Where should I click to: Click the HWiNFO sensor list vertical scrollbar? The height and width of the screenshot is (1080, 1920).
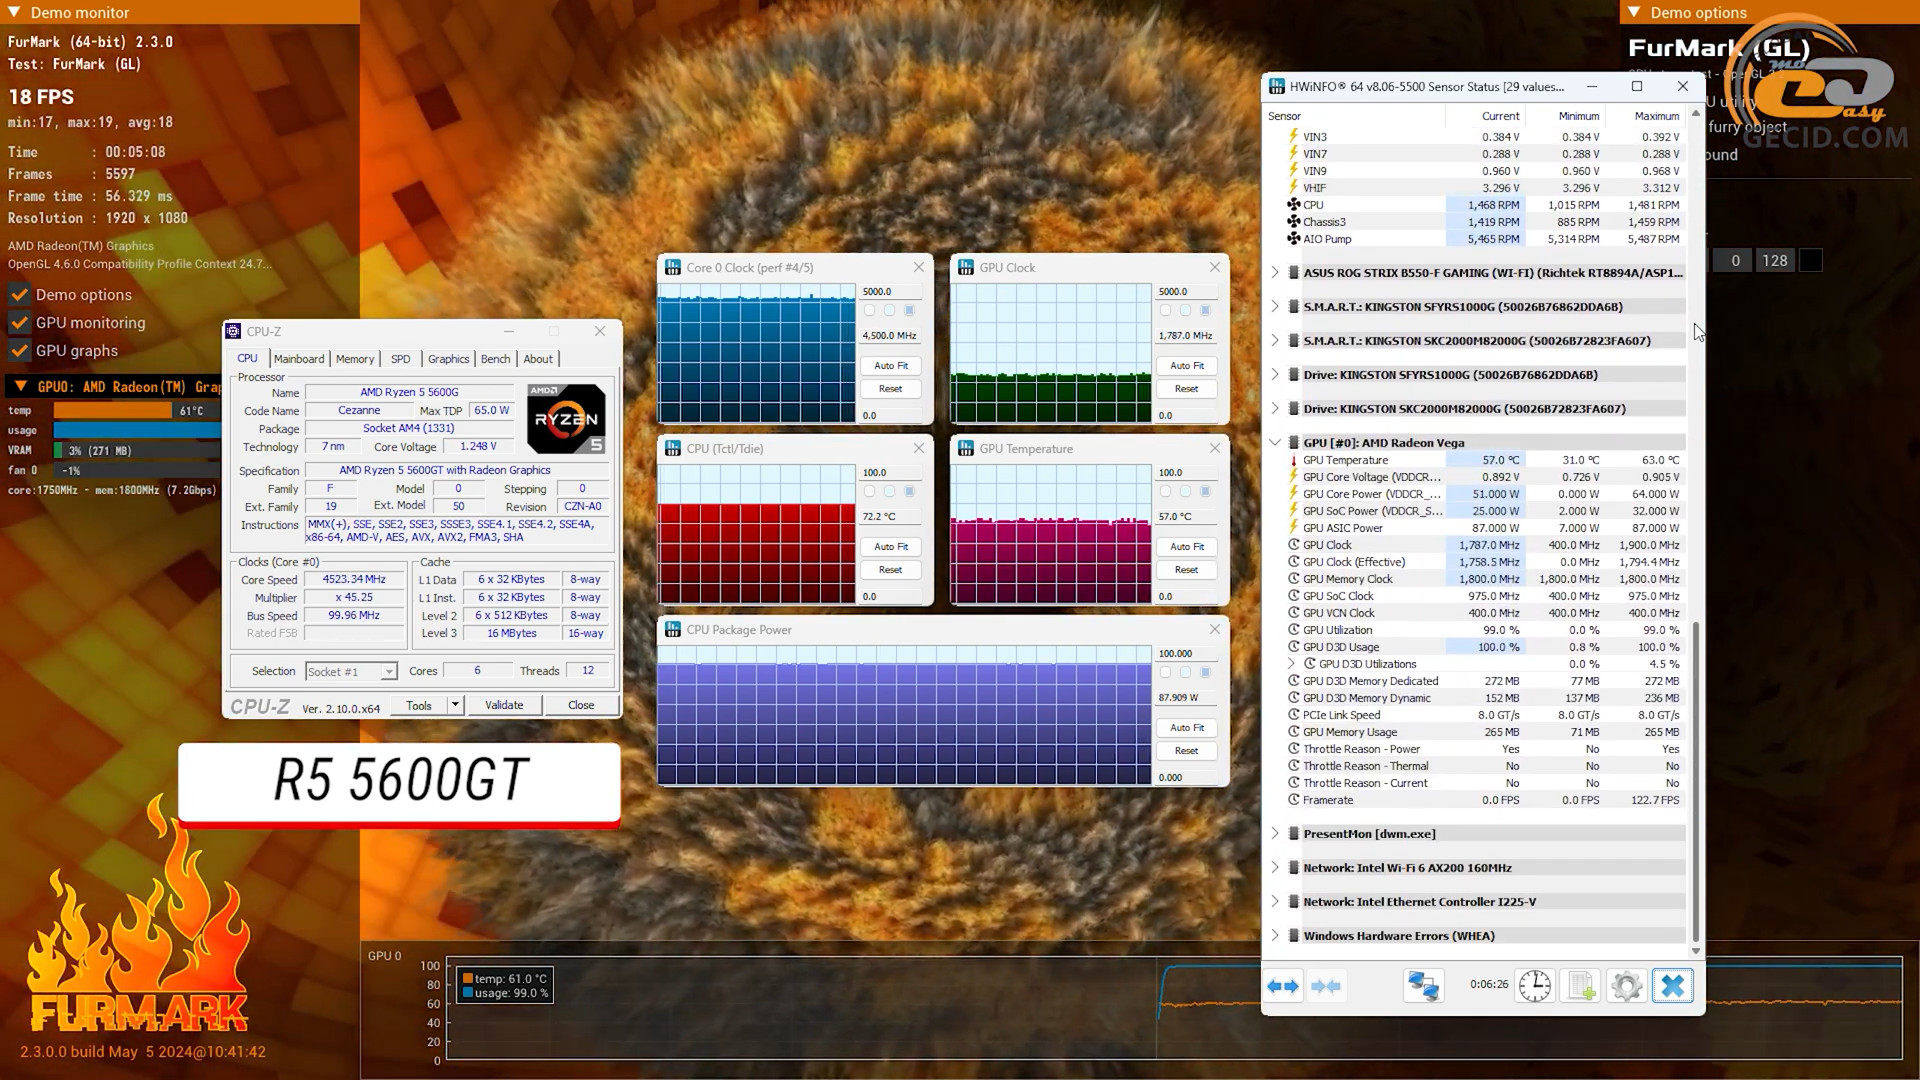tap(1695, 780)
